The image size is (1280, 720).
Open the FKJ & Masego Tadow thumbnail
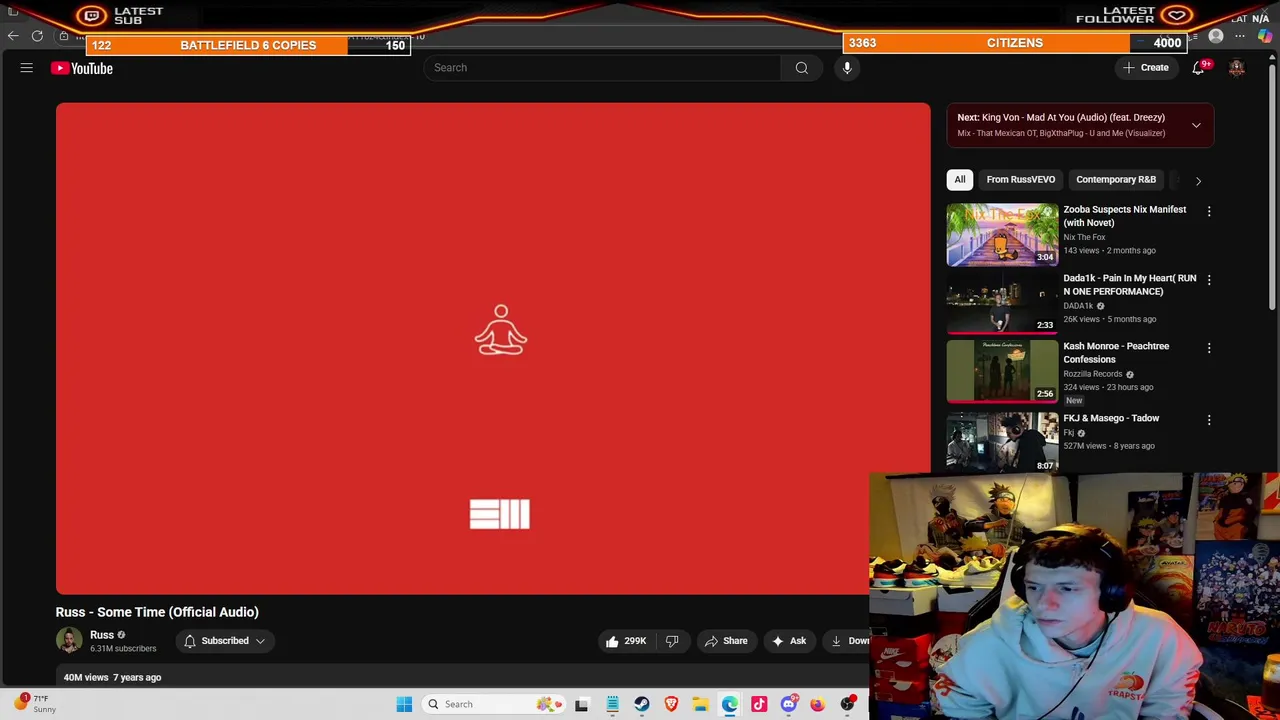[x=1002, y=441]
